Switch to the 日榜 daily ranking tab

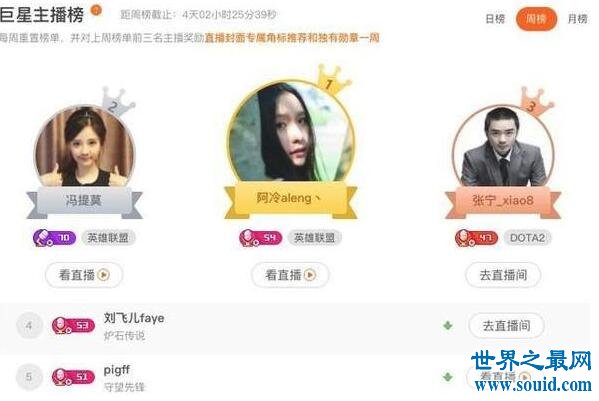[x=495, y=19]
